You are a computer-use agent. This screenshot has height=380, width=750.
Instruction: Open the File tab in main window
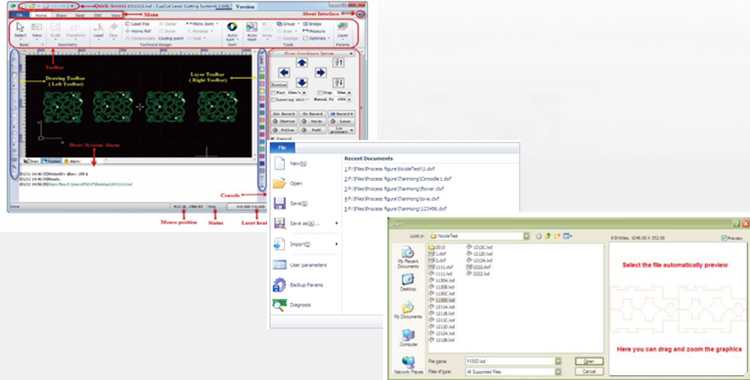click(19, 15)
